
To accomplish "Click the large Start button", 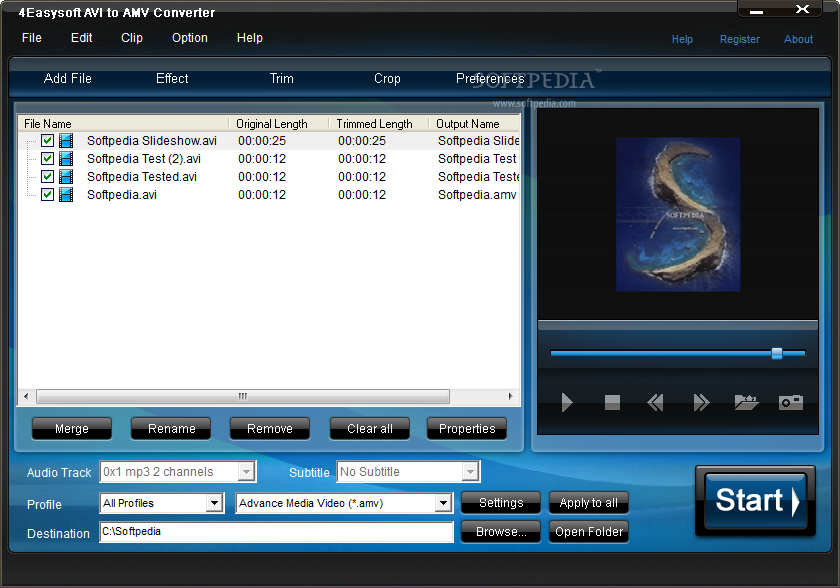I will tap(755, 501).
